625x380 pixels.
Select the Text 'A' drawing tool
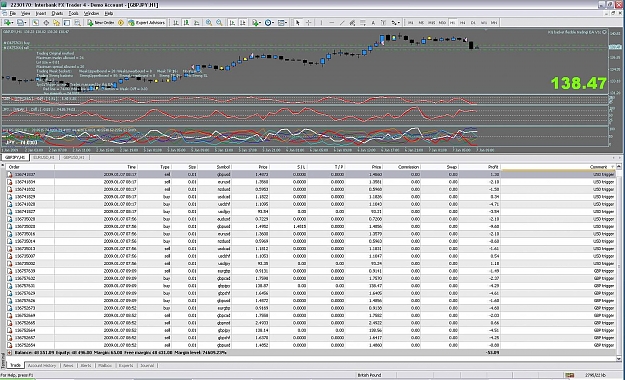373,23
